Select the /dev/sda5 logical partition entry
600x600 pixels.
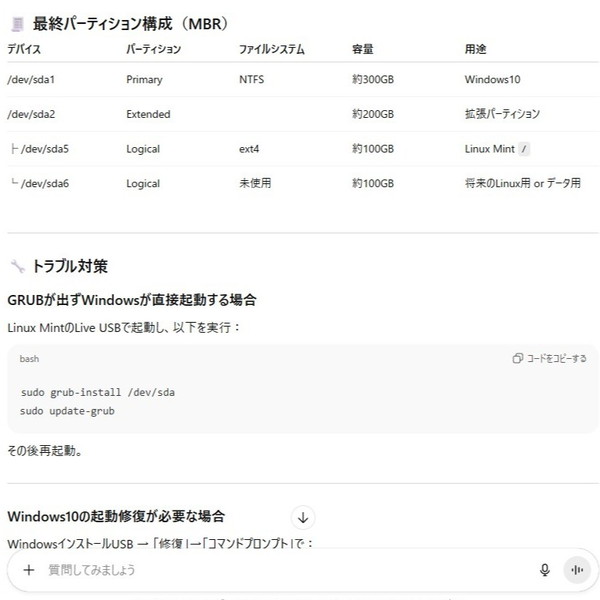tap(44, 149)
